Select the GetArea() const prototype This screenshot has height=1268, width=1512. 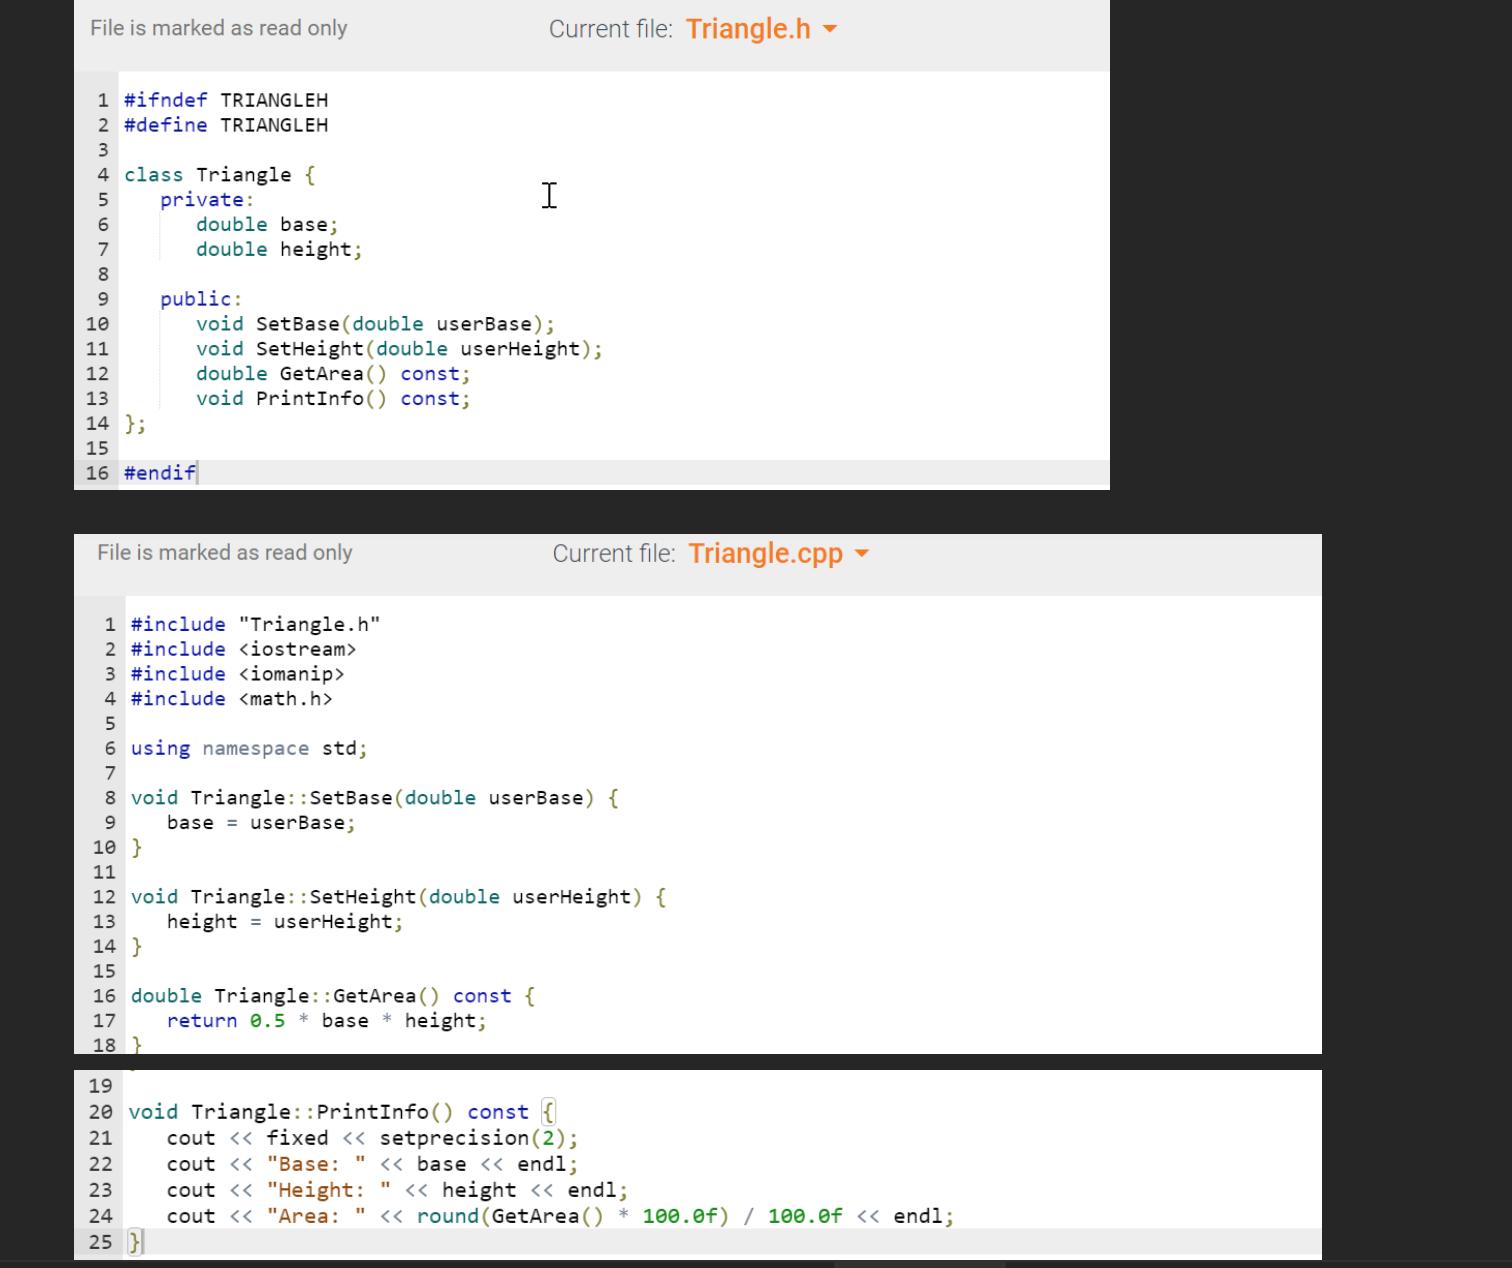[x=333, y=373]
